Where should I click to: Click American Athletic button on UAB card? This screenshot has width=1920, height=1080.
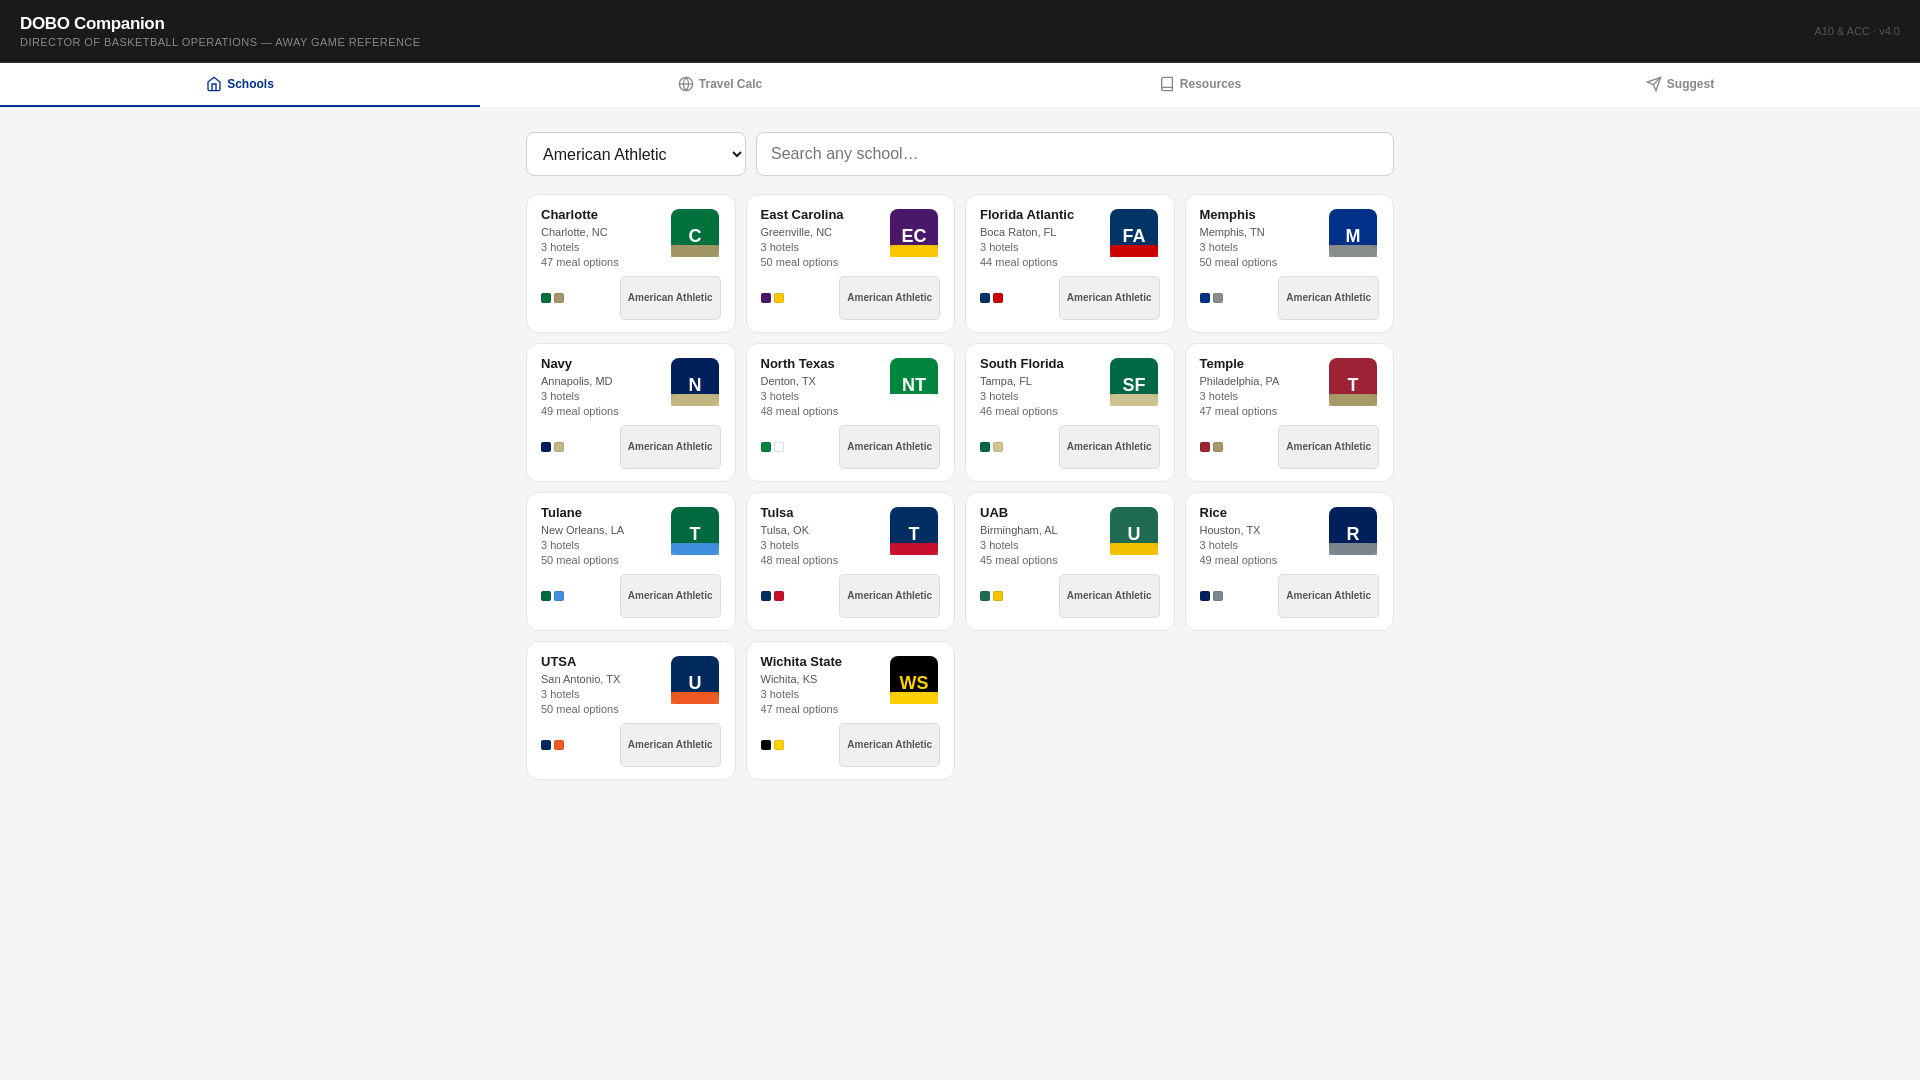coord(1109,596)
